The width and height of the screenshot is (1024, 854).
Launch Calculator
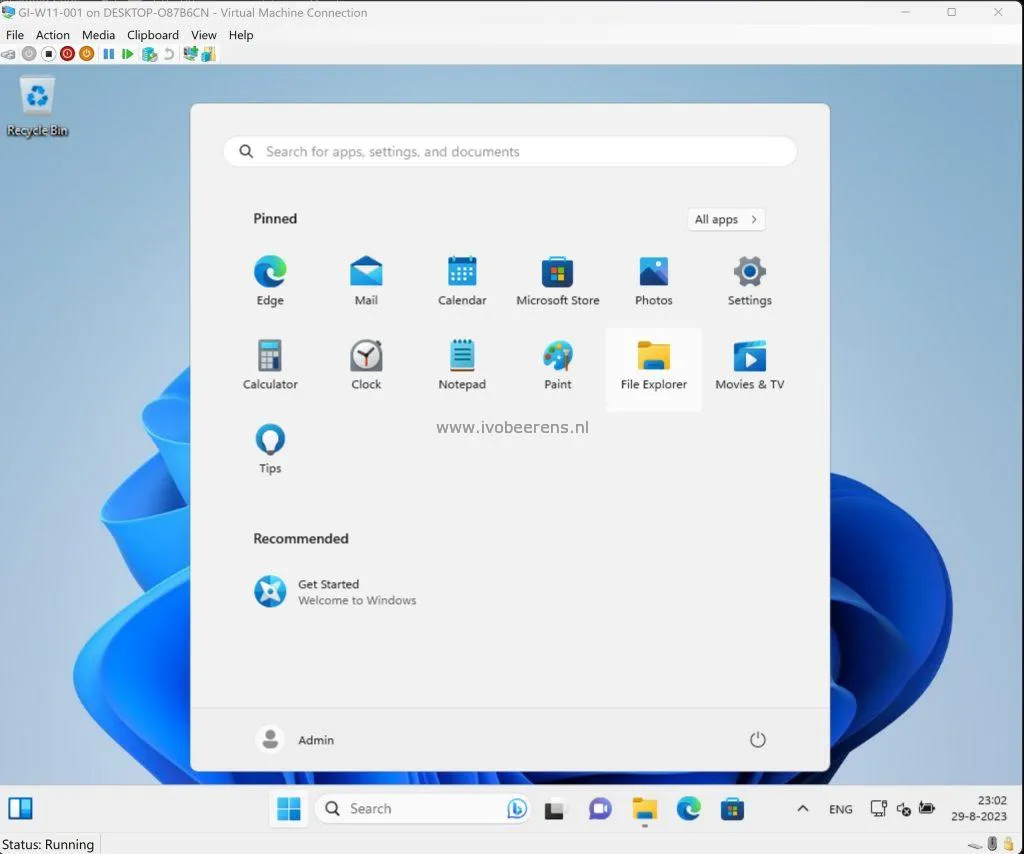(270, 366)
